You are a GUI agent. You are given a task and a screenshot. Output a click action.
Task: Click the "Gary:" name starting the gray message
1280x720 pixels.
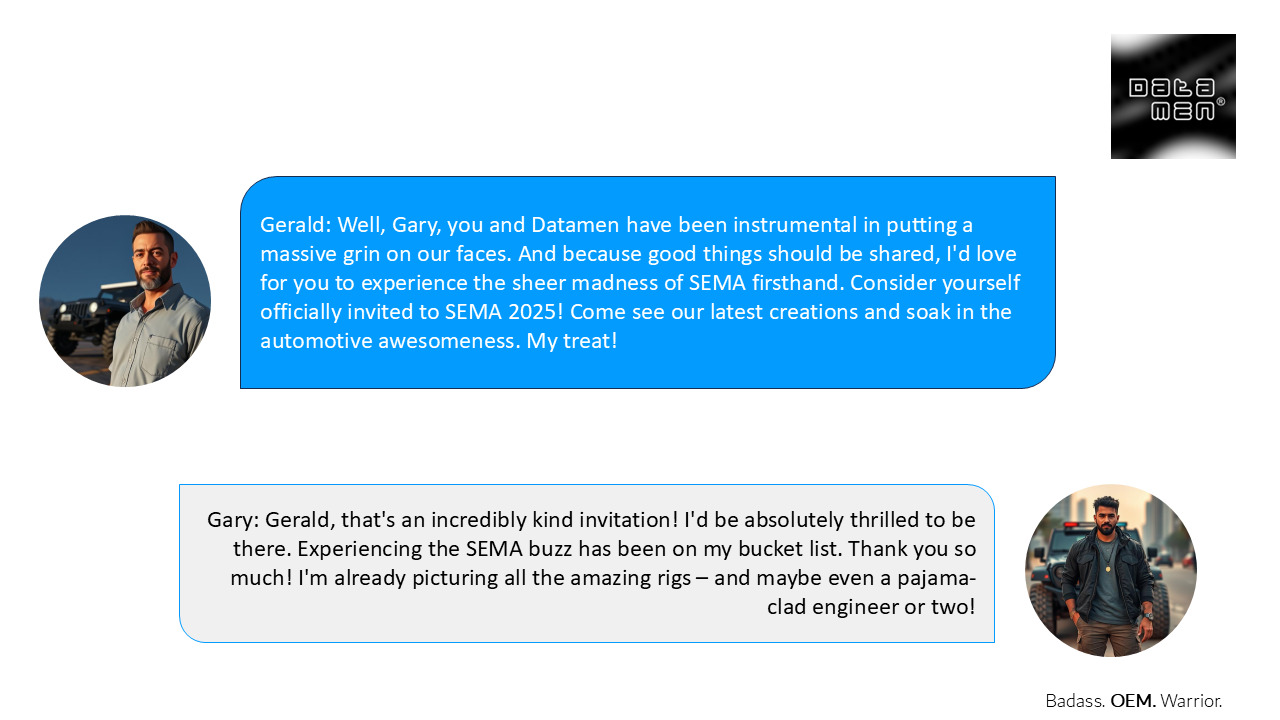click(x=233, y=520)
